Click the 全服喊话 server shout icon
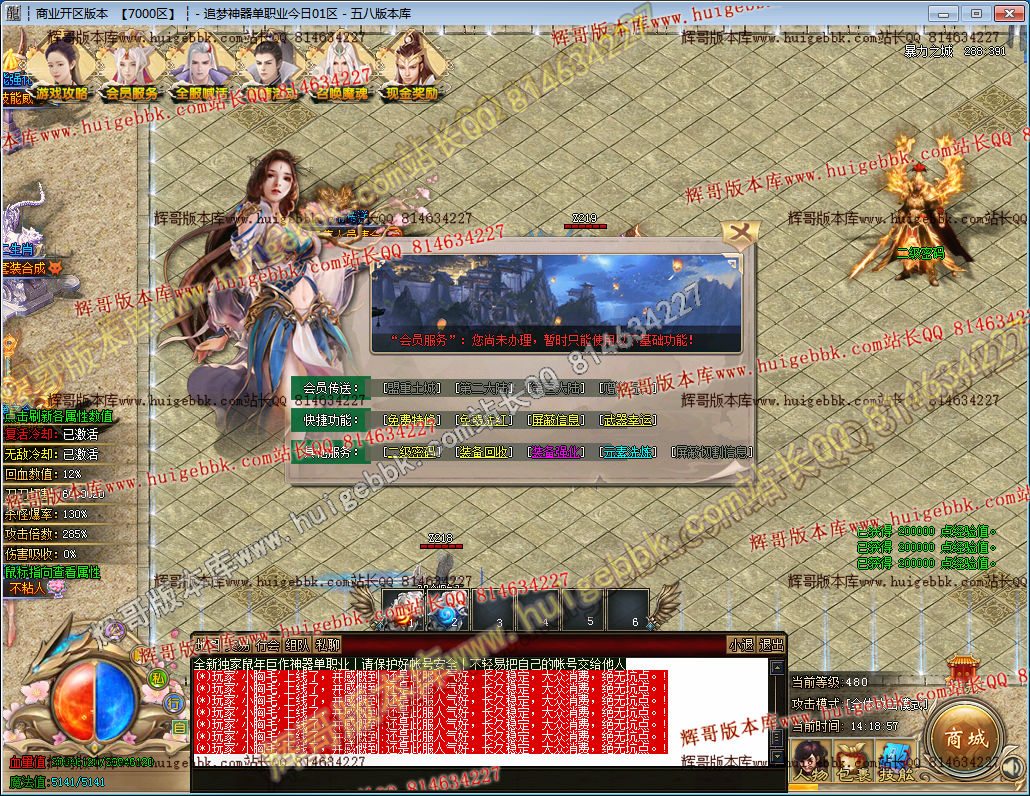The image size is (1030, 796). [x=202, y=69]
